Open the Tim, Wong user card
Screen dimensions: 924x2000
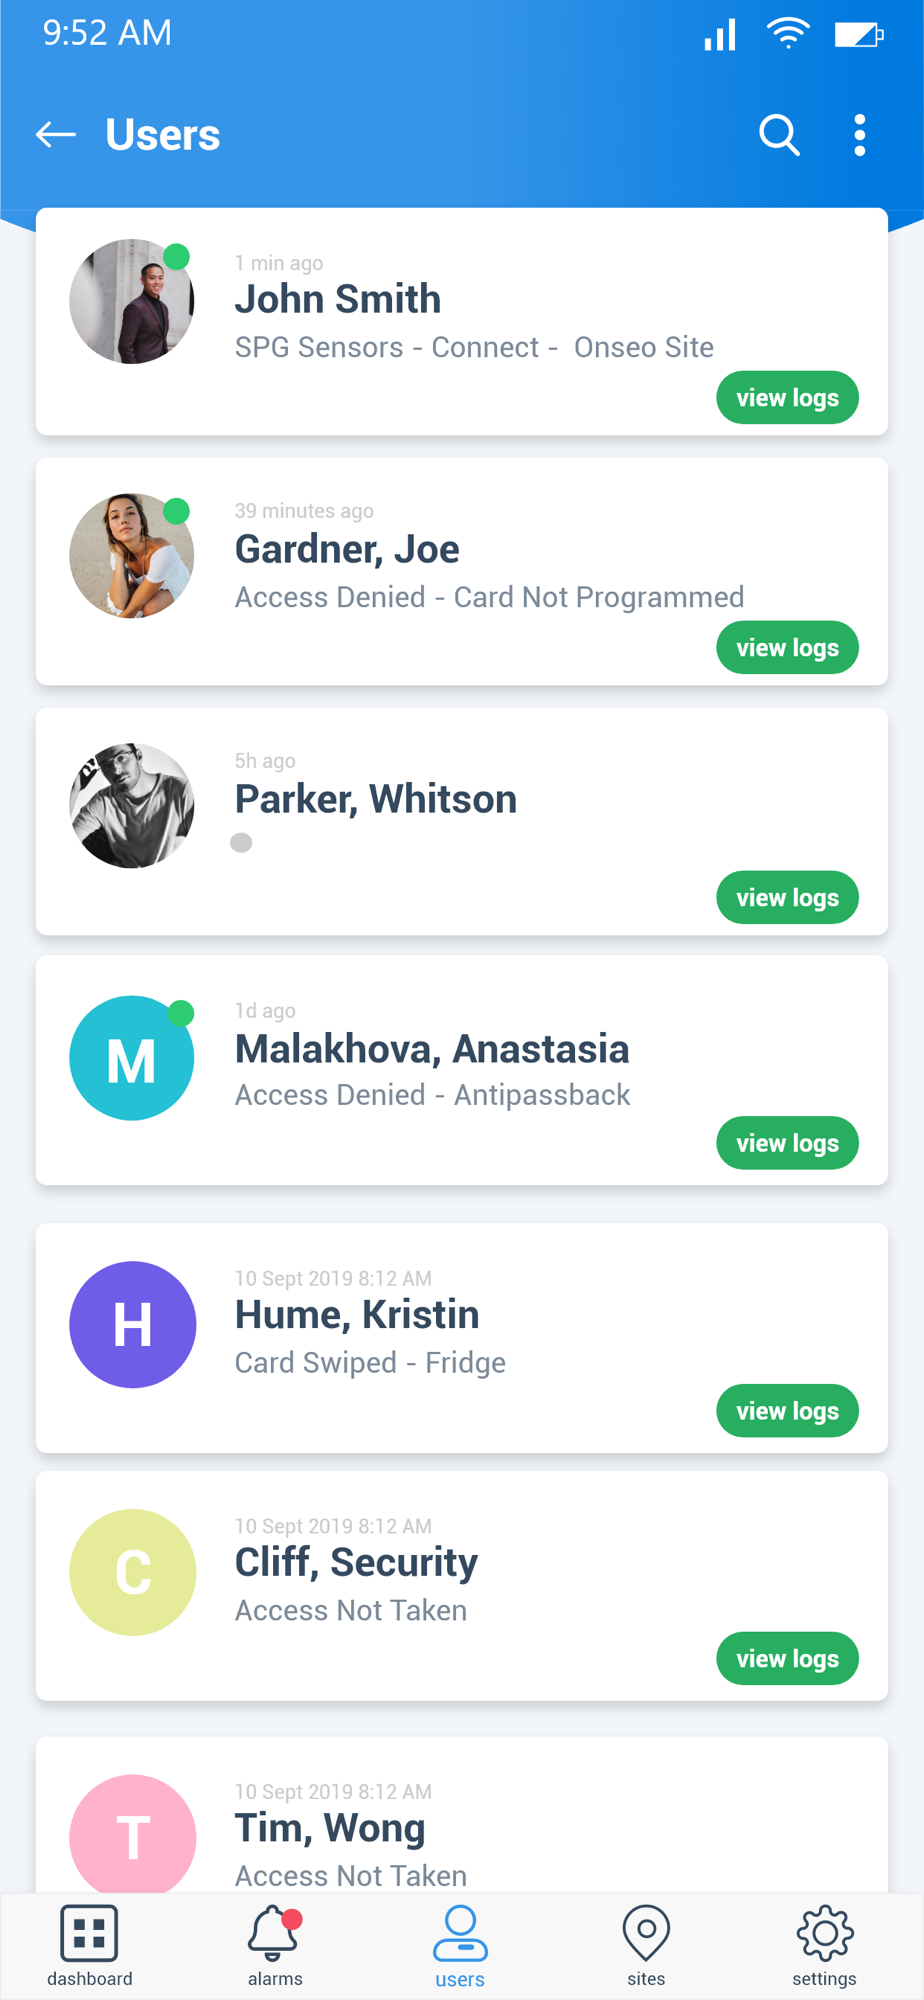pyautogui.click(x=462, y=1814)
